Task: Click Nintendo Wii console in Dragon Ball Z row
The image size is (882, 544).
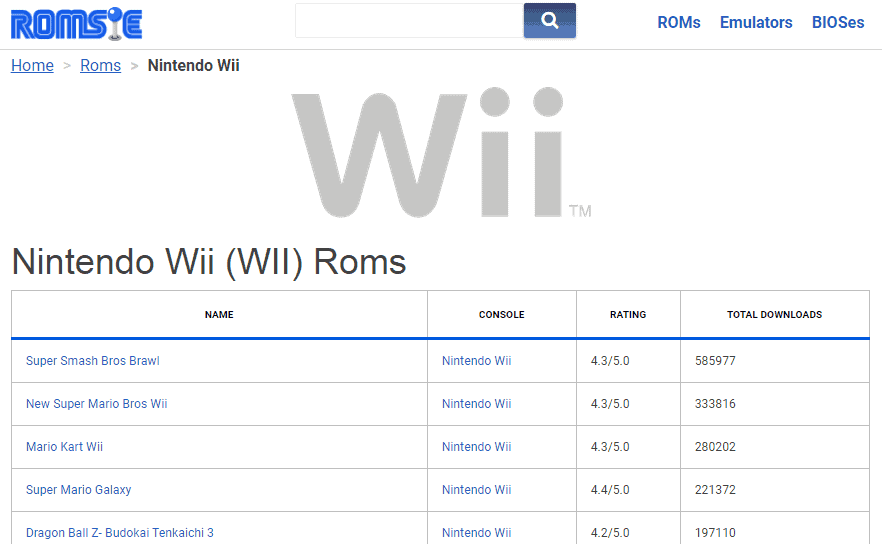Action: click(476, 533)
